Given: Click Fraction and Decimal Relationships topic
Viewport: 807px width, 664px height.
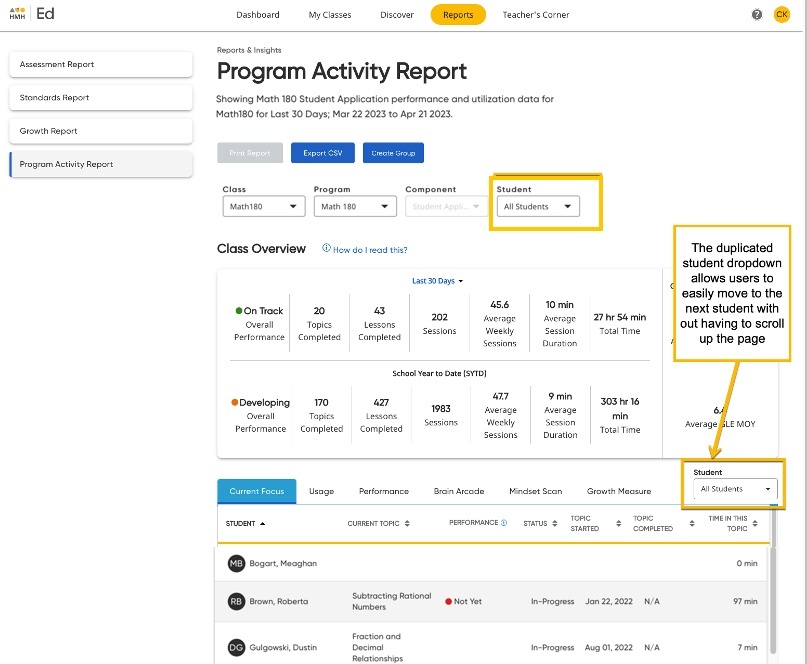Looking at the screenshot, I should [377, 648].
